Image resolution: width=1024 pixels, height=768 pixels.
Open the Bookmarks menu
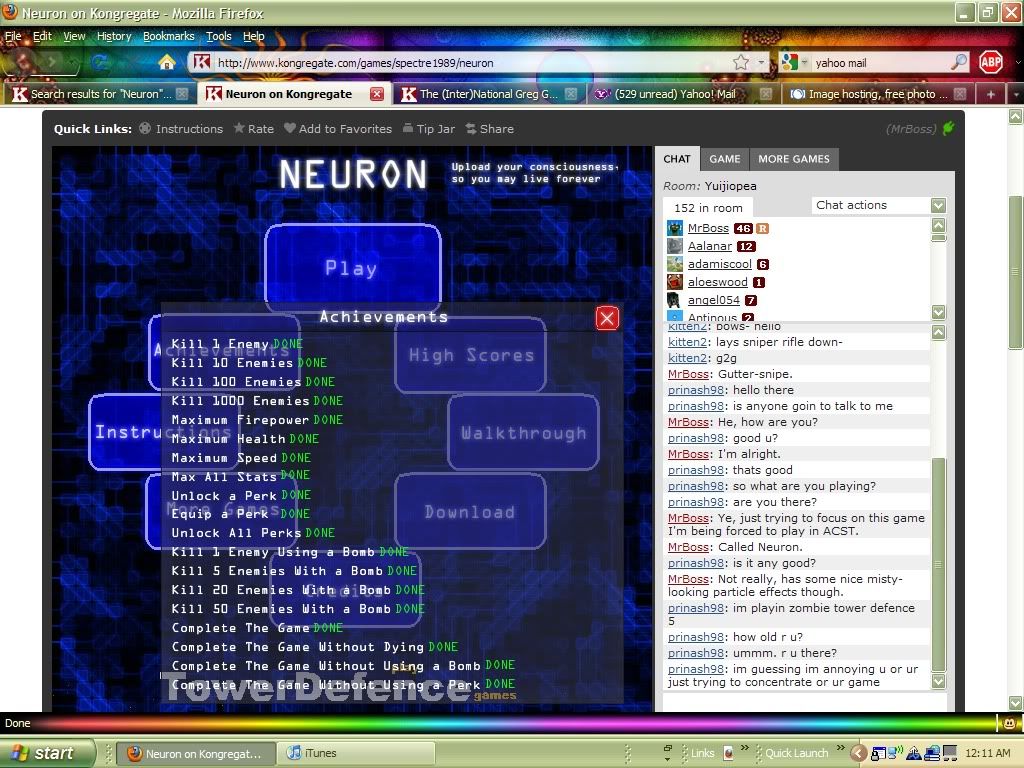point(168,36)
